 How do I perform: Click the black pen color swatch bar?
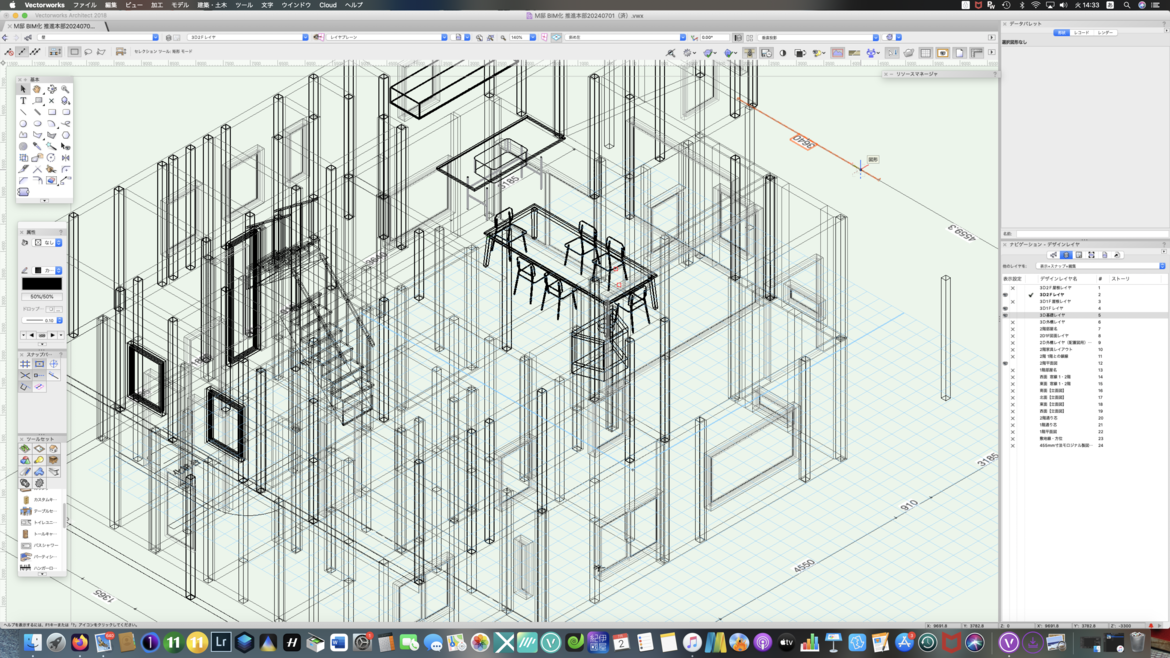coord(42,284)
